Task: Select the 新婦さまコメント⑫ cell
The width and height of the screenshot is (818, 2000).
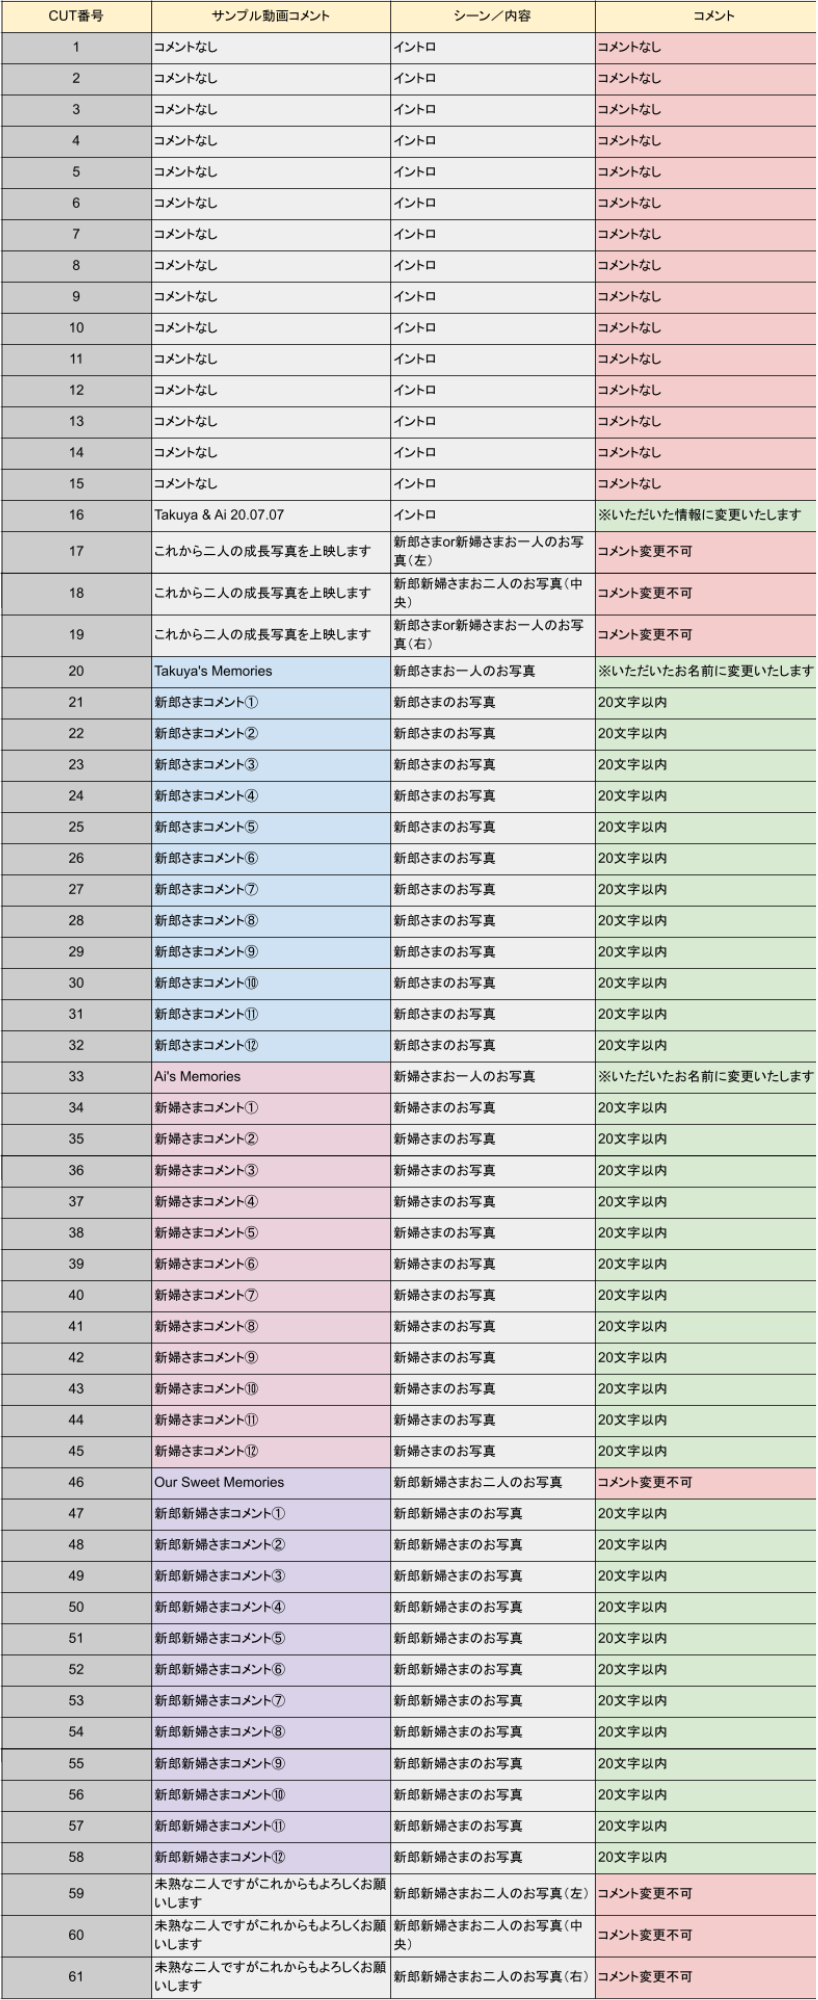Action: (270, 1451)
